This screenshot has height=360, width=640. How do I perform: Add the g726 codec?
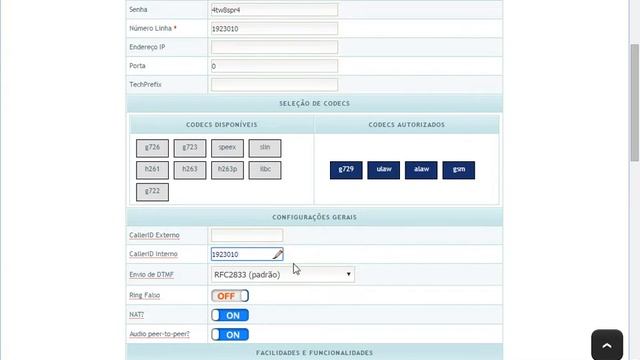(152, 148)
